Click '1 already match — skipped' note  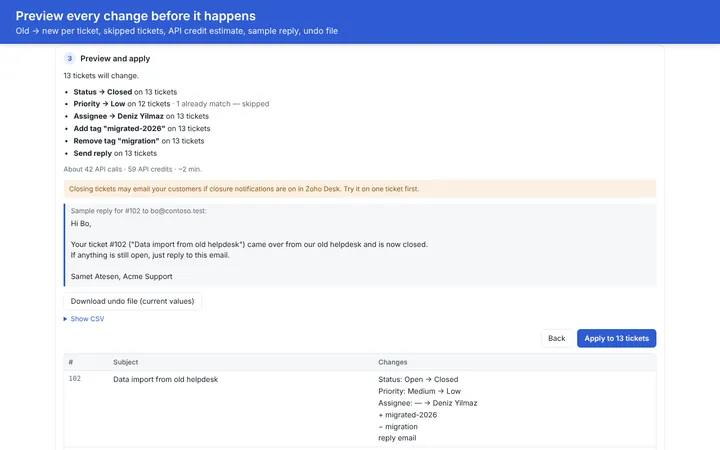coord(223,104)
